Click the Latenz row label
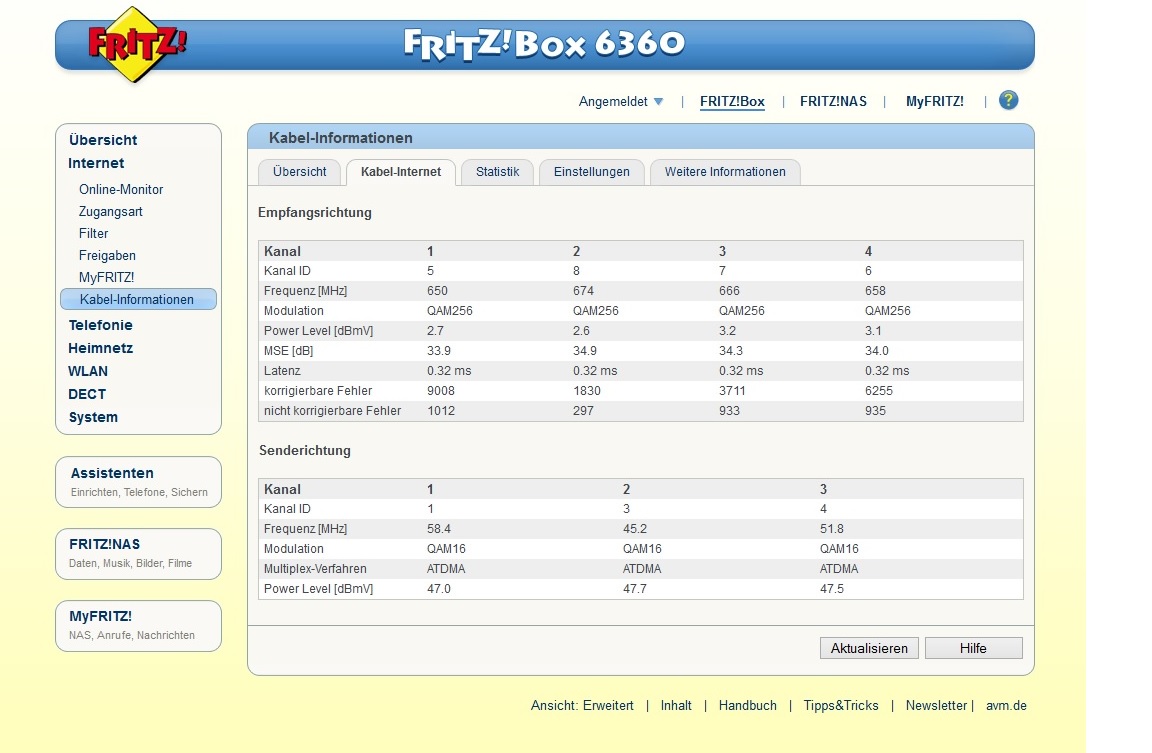 coord(282,371)
